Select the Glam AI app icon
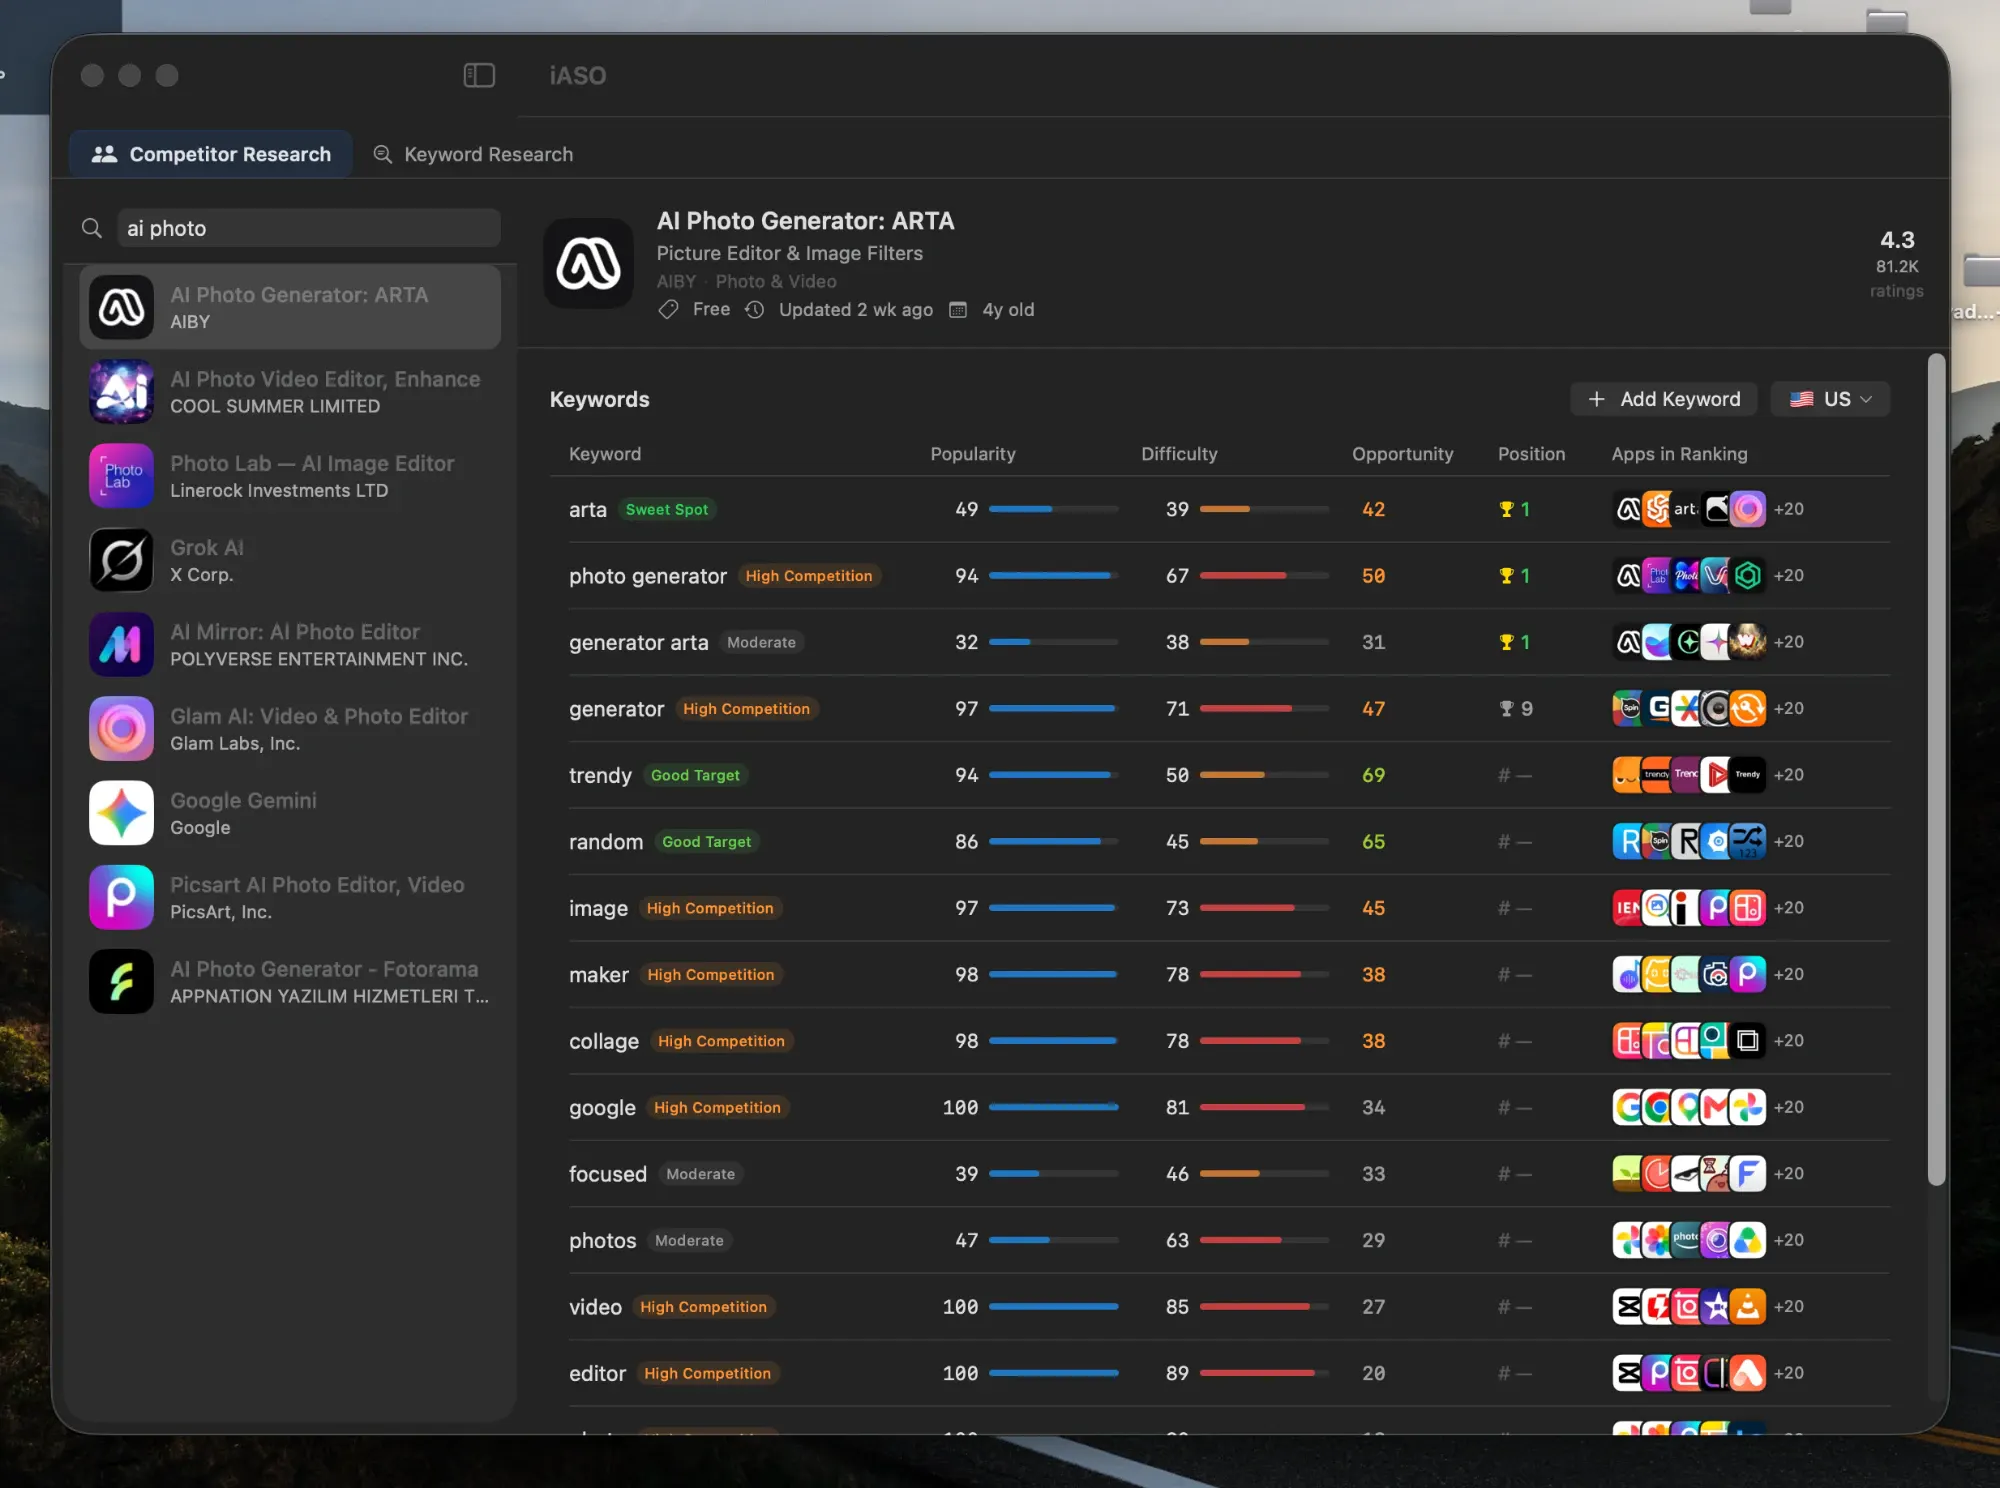The image size is (2000, 1488). 121,728
